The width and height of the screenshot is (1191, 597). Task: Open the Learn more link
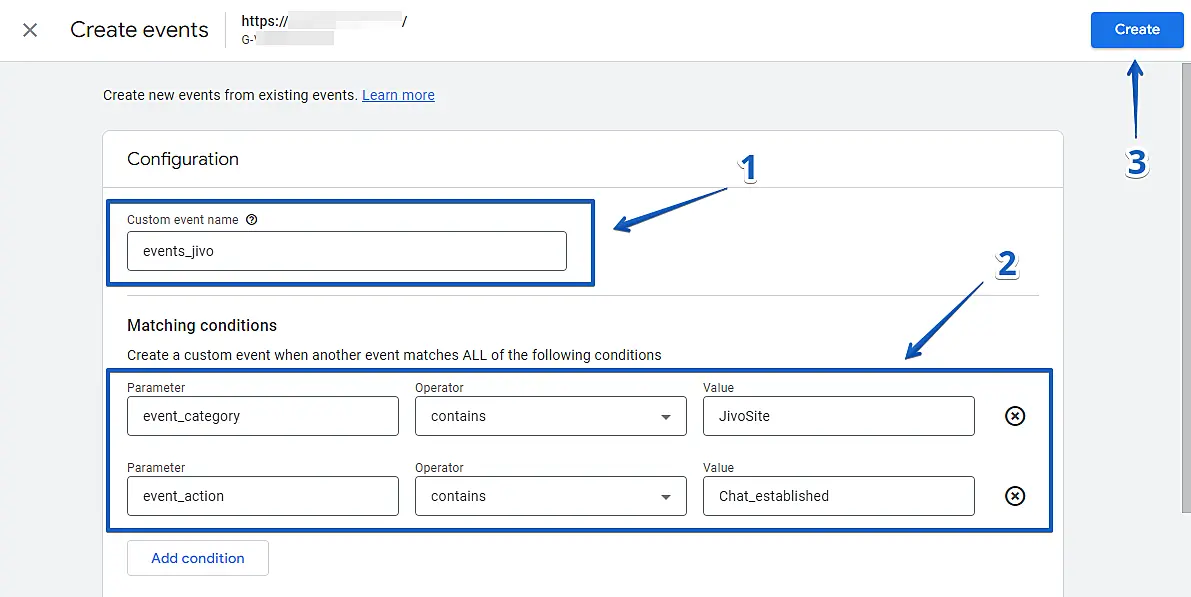(398, 95)
